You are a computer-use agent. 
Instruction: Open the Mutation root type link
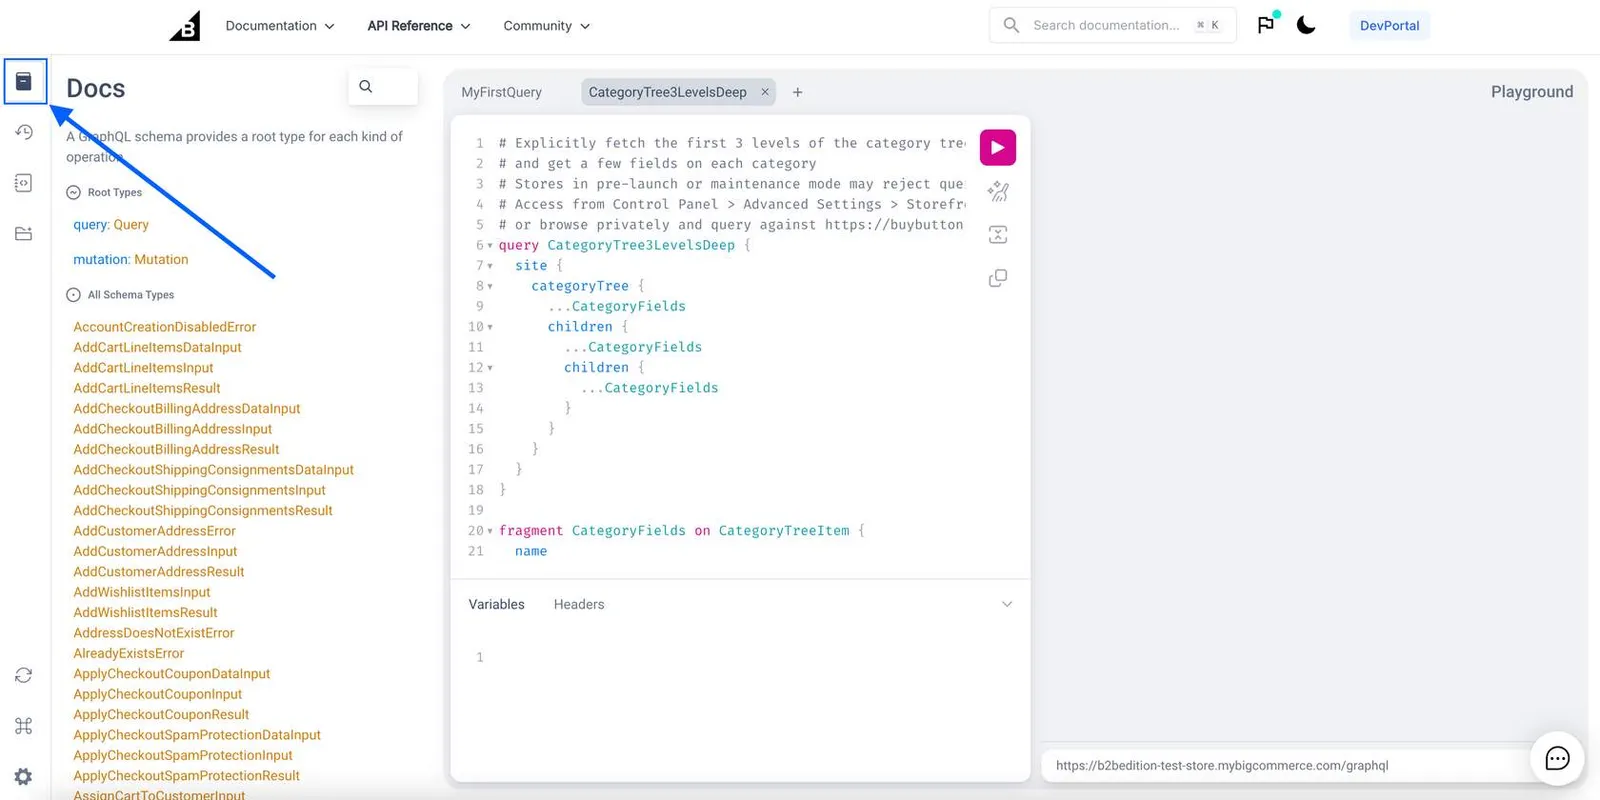(161, 259)
